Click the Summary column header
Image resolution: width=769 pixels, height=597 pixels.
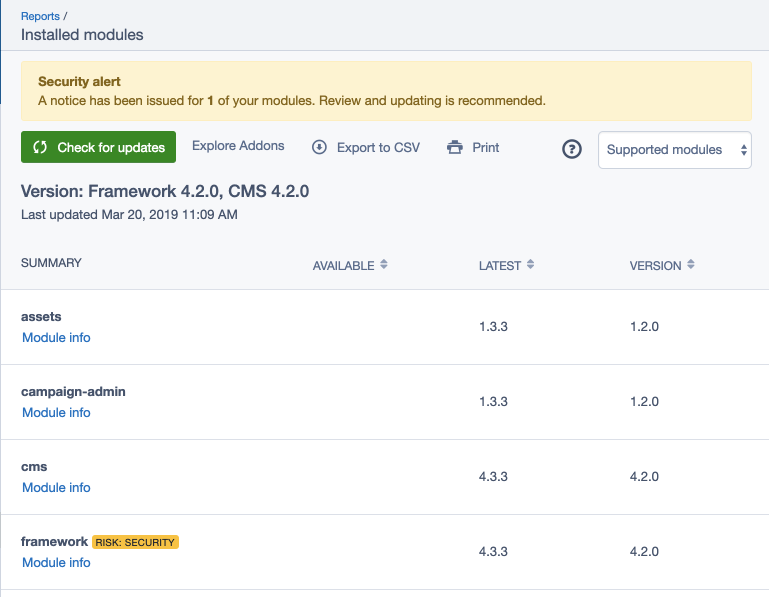(51, 263)
